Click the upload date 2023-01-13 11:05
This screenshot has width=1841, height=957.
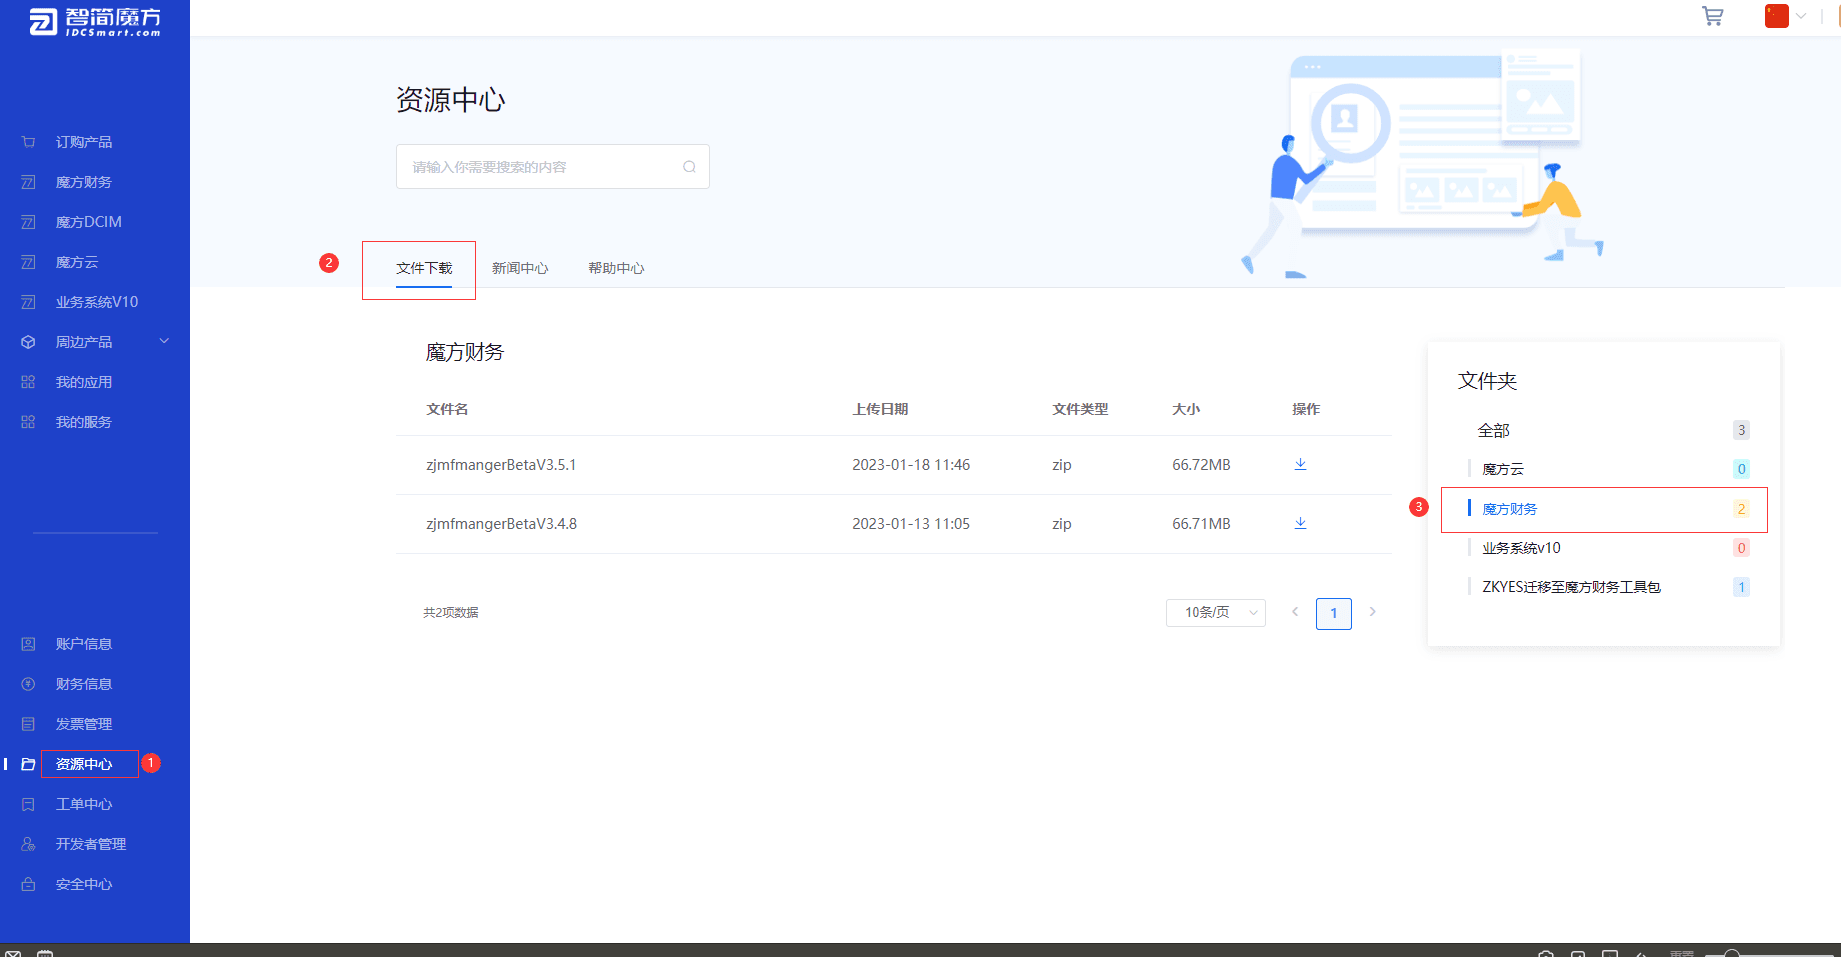pos(911,524)
